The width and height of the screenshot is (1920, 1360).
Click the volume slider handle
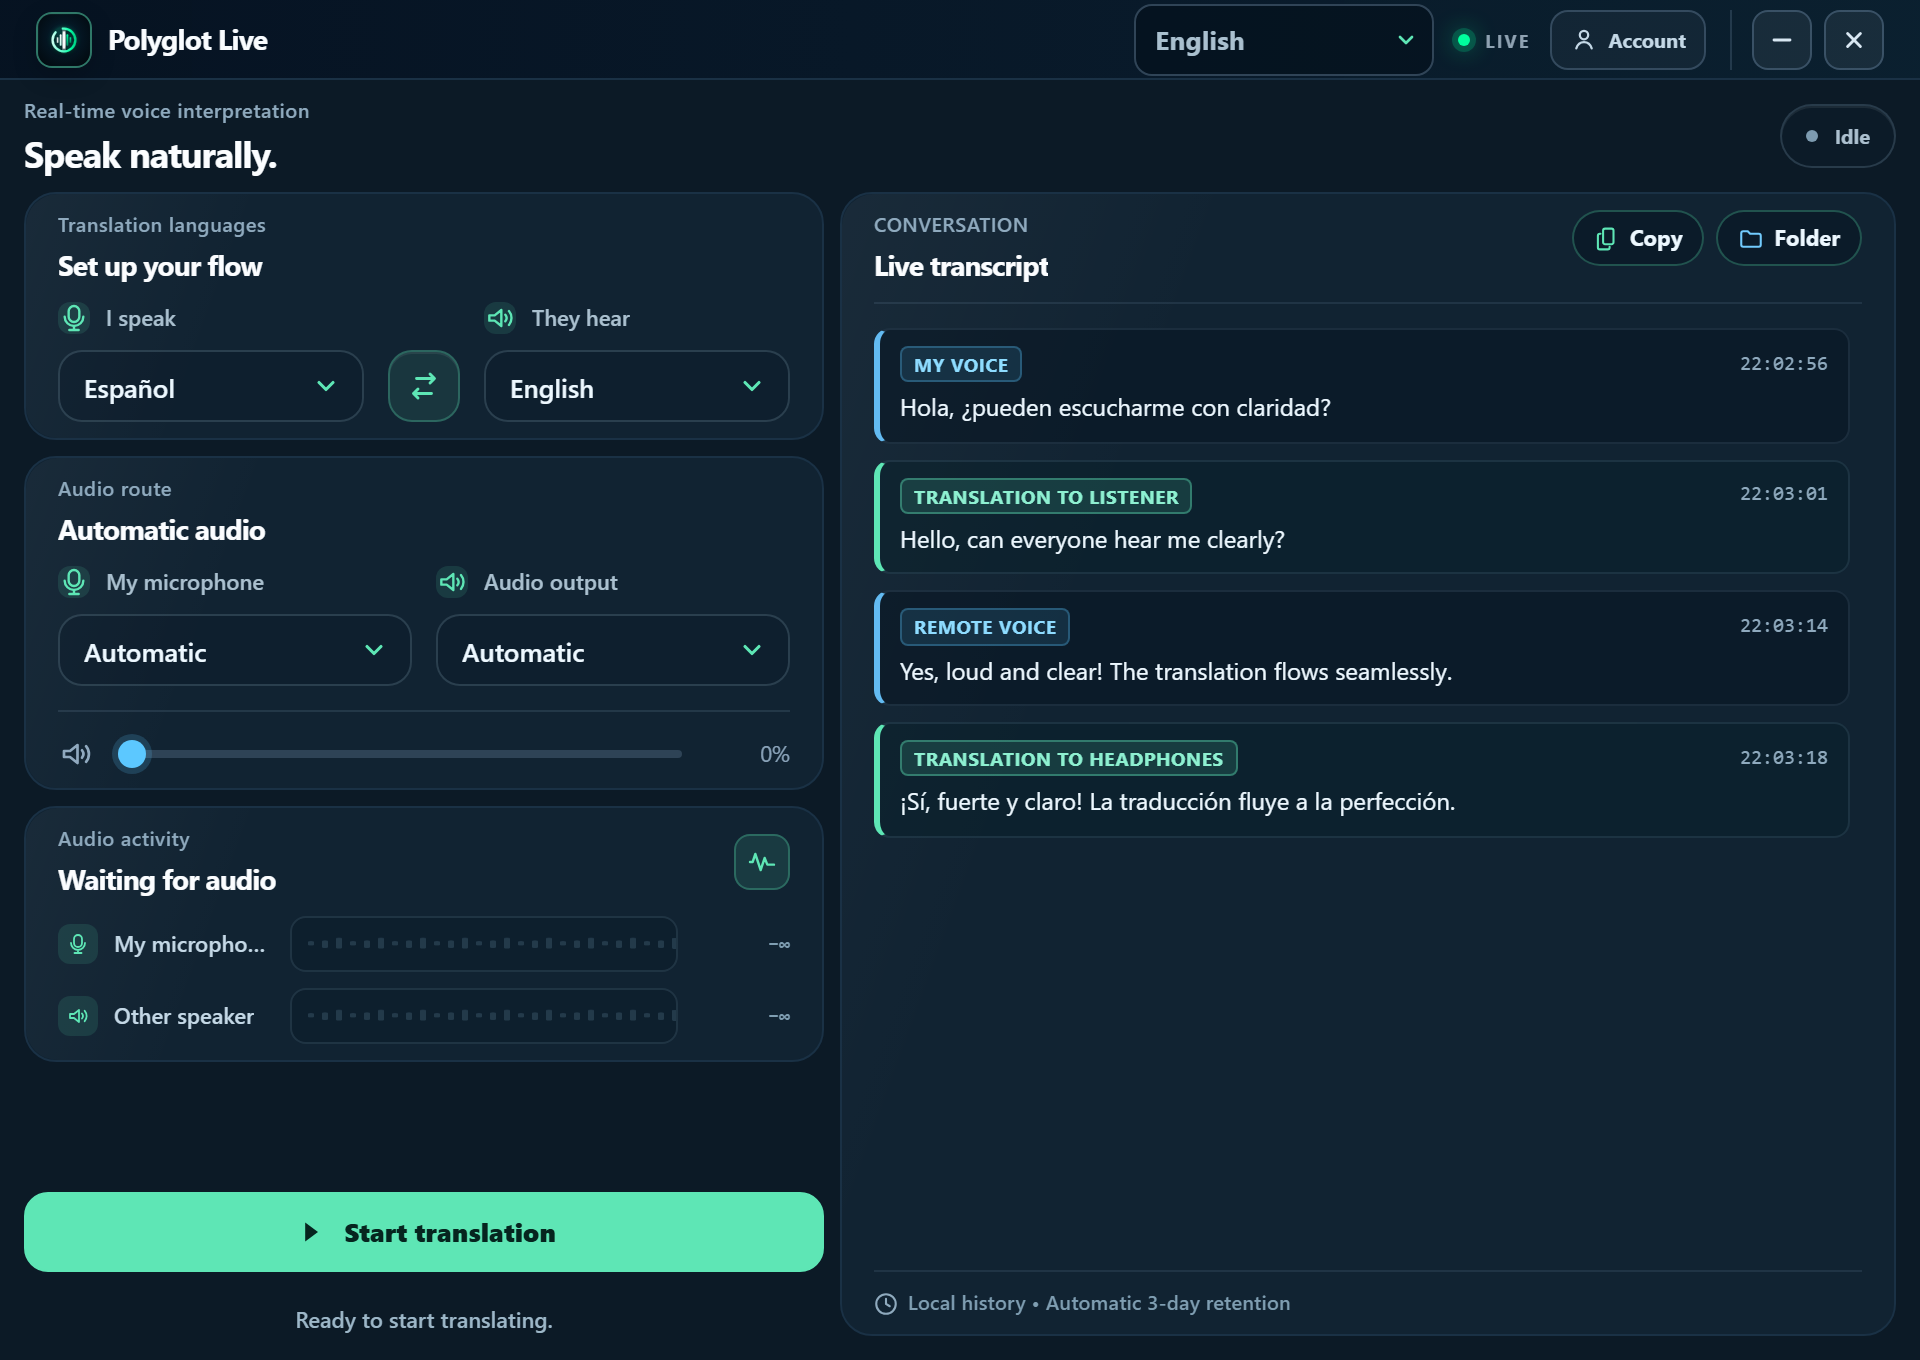(132, 754)
